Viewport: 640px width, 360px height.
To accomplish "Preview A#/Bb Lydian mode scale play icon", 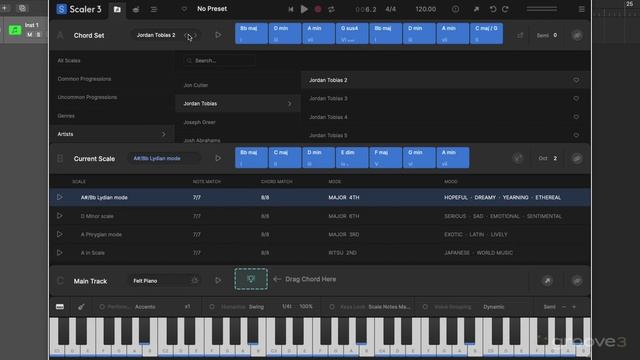I will click(60, 197).
